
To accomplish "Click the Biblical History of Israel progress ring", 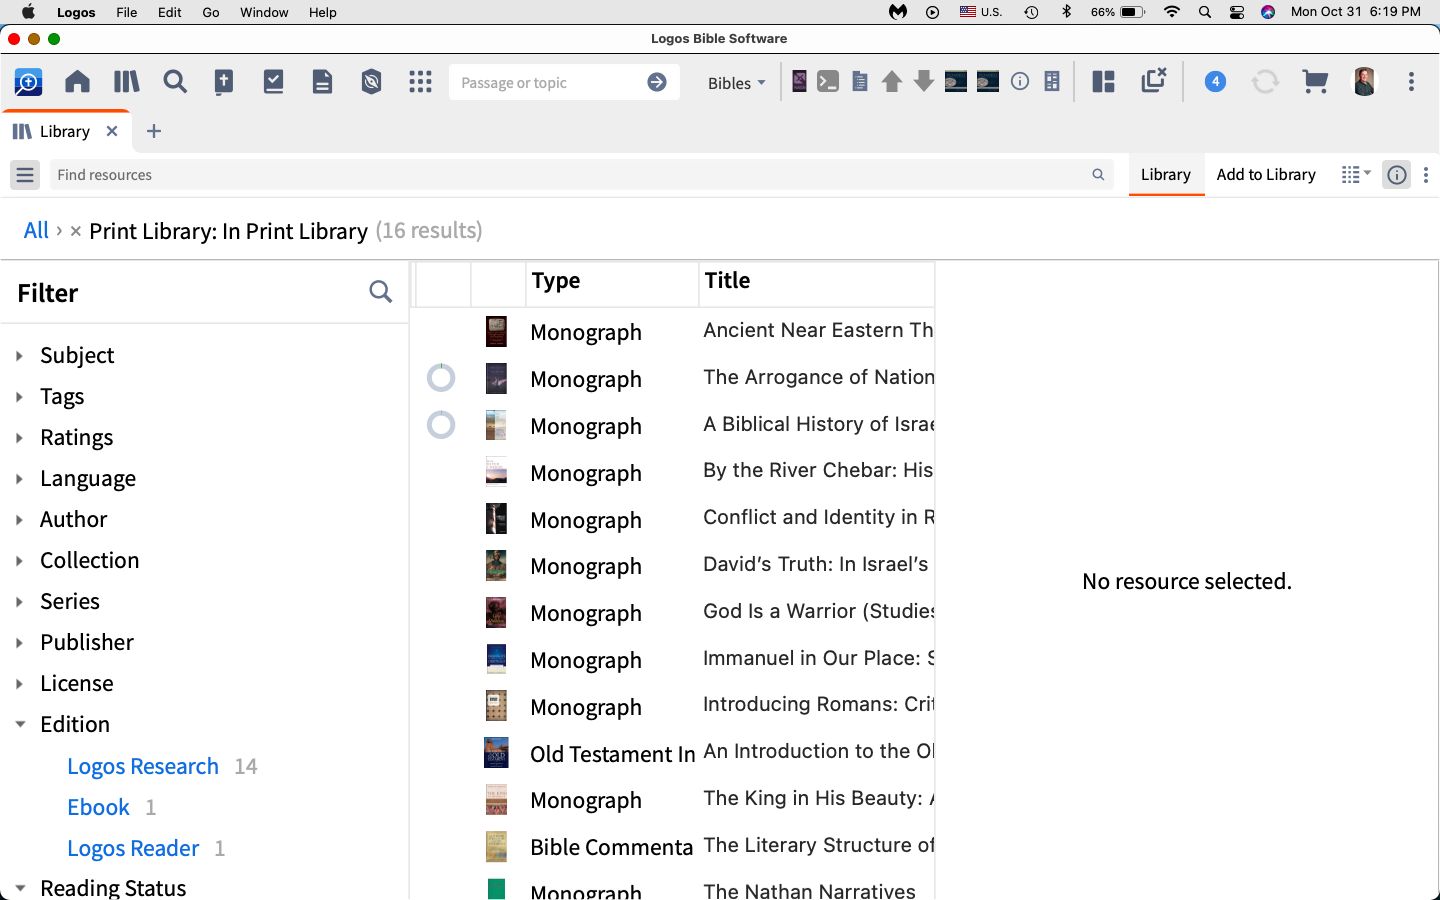I will 441,425.
